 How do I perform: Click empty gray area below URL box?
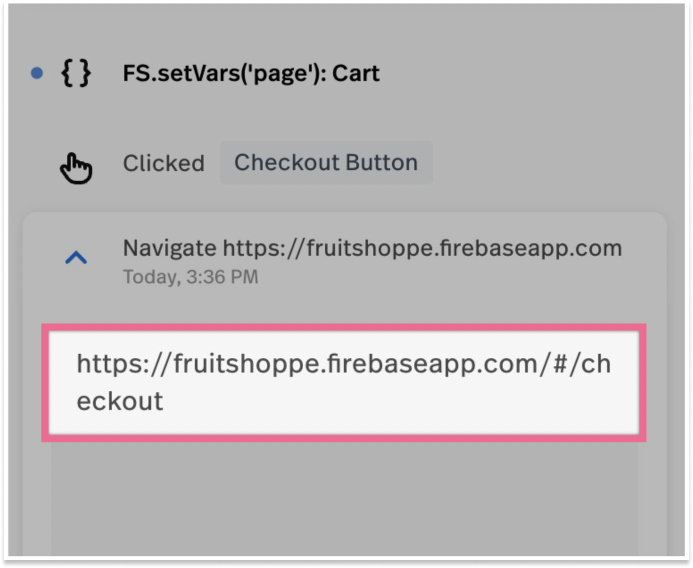click(x=345, y=497)
